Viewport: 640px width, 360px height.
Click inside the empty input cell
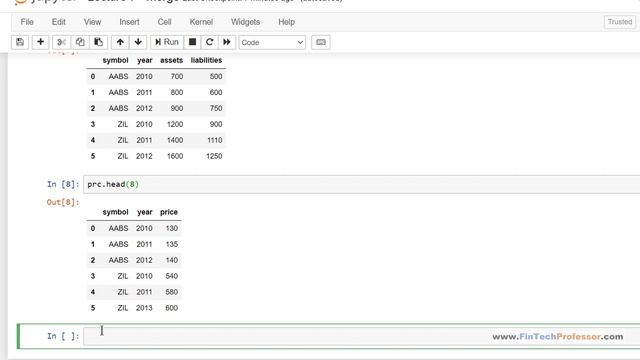[x=362, y=336]
